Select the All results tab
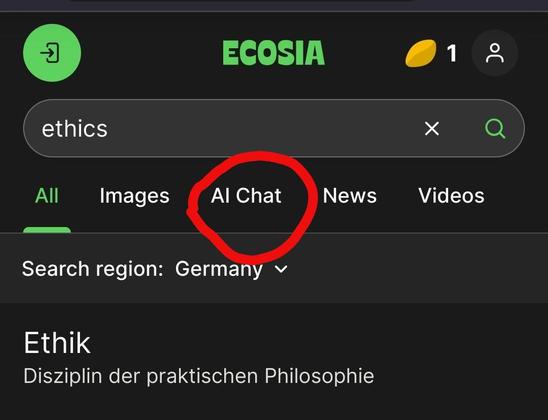Screen dimensions: 548x420 tap(47, 195)
